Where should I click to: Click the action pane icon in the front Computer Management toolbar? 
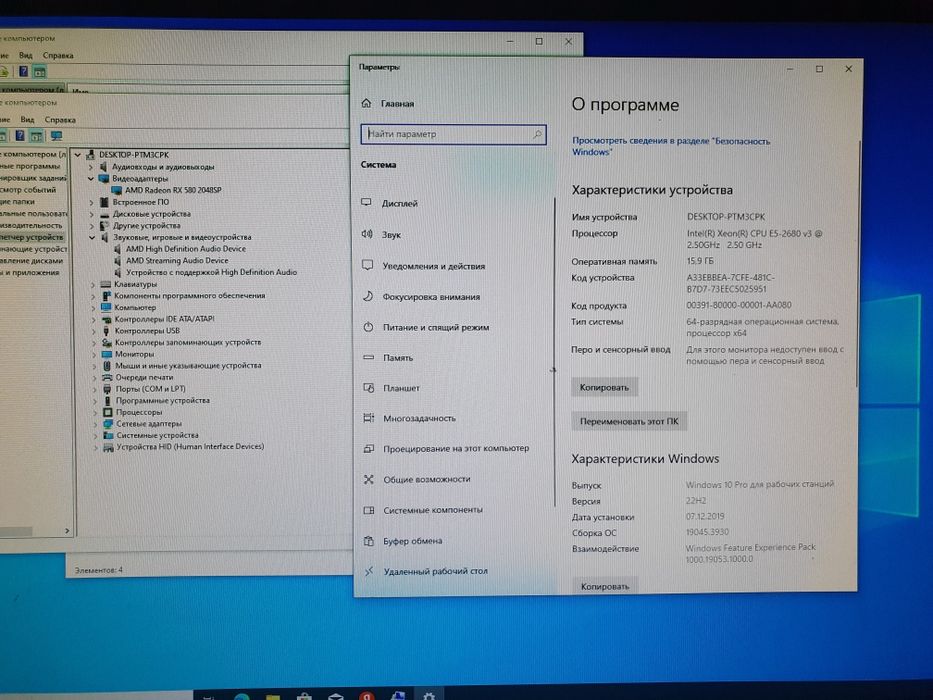(x=36, y=136)
